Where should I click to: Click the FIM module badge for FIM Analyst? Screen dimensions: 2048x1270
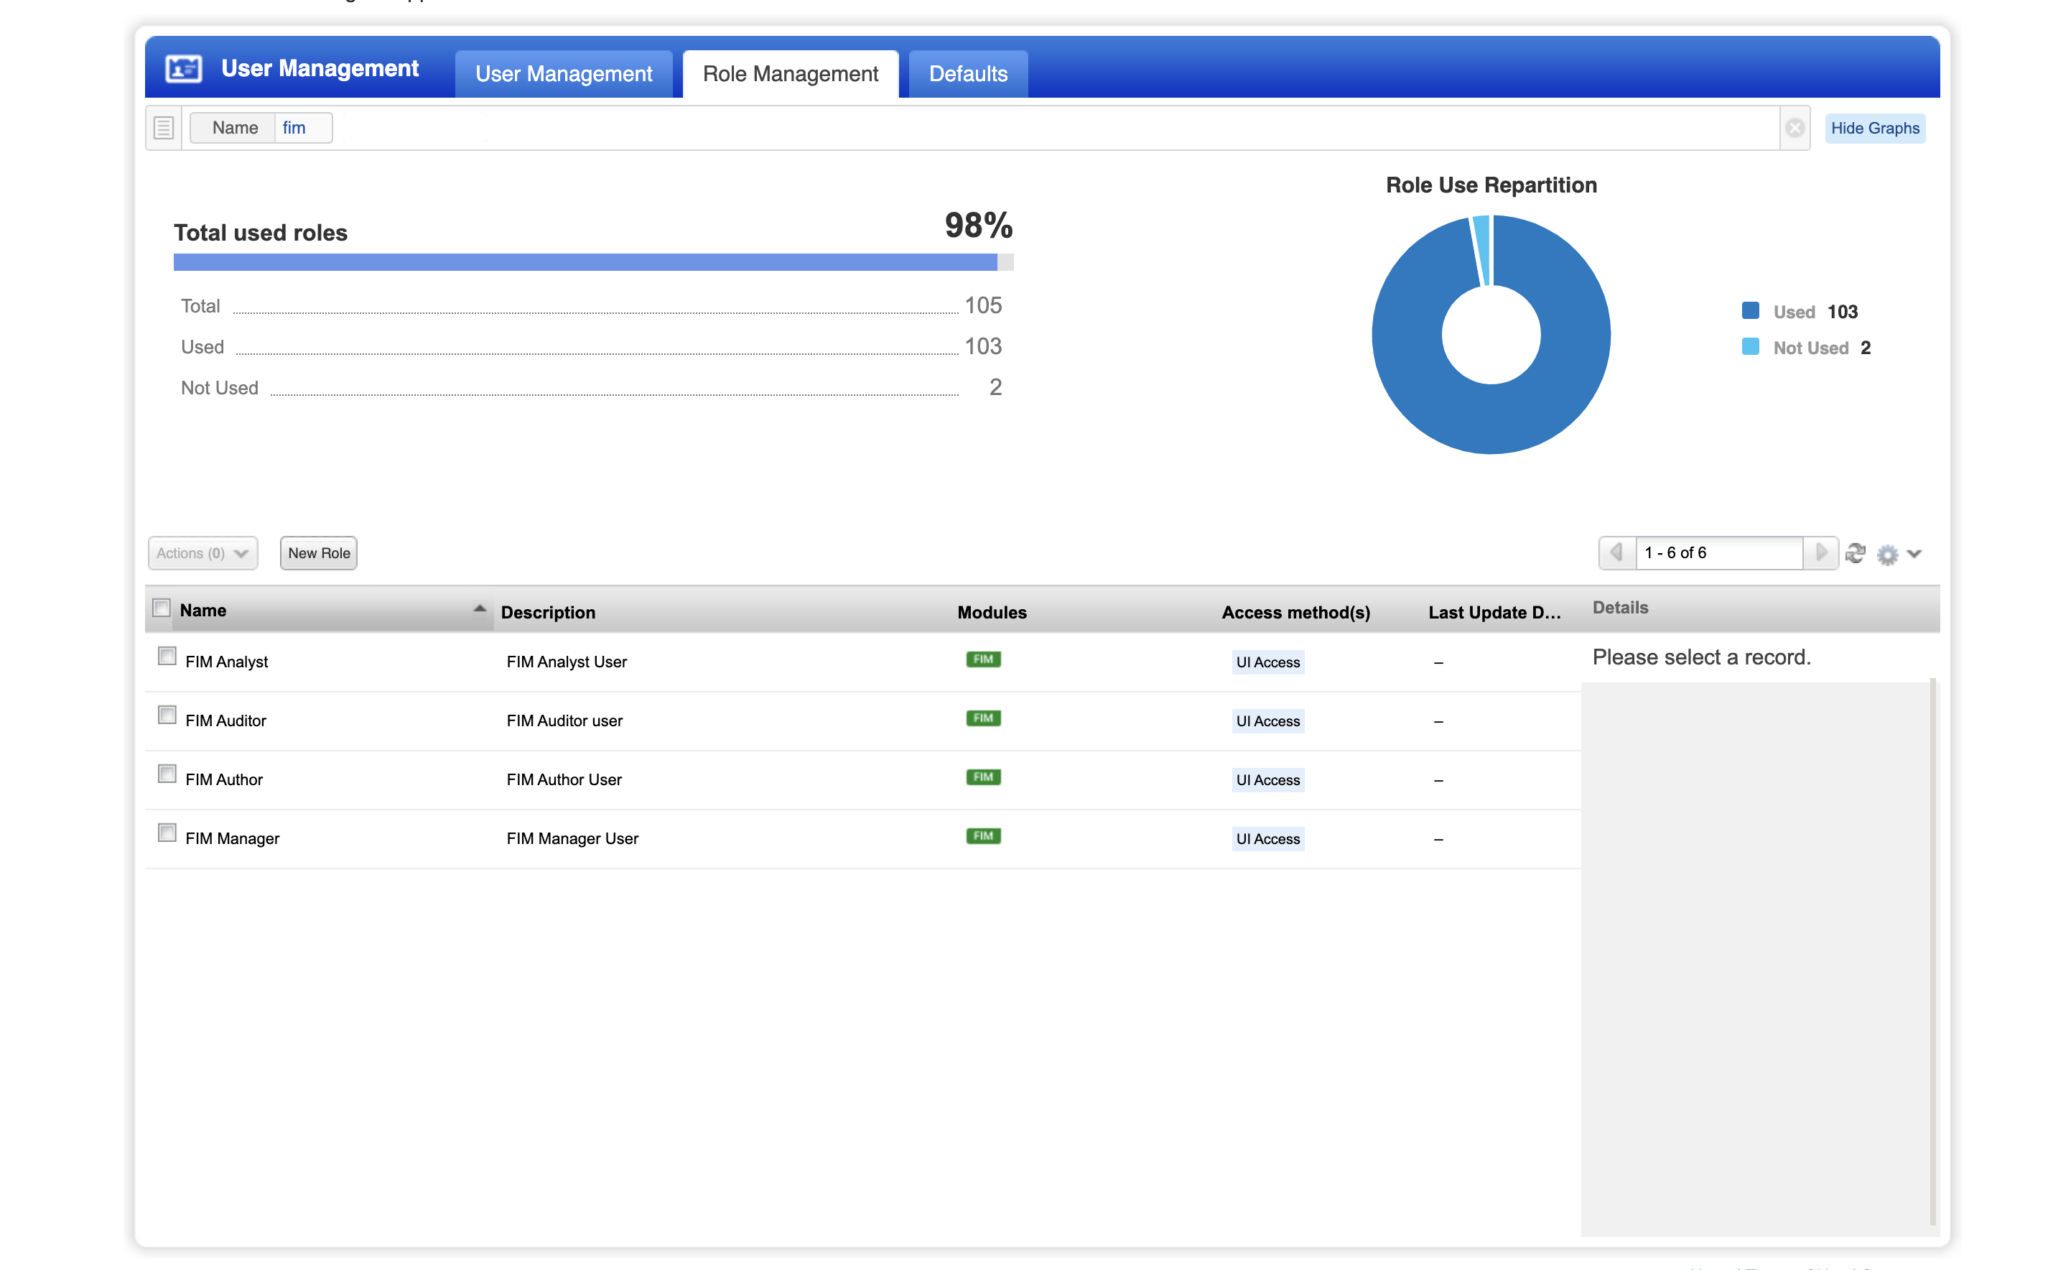[982, 659]
